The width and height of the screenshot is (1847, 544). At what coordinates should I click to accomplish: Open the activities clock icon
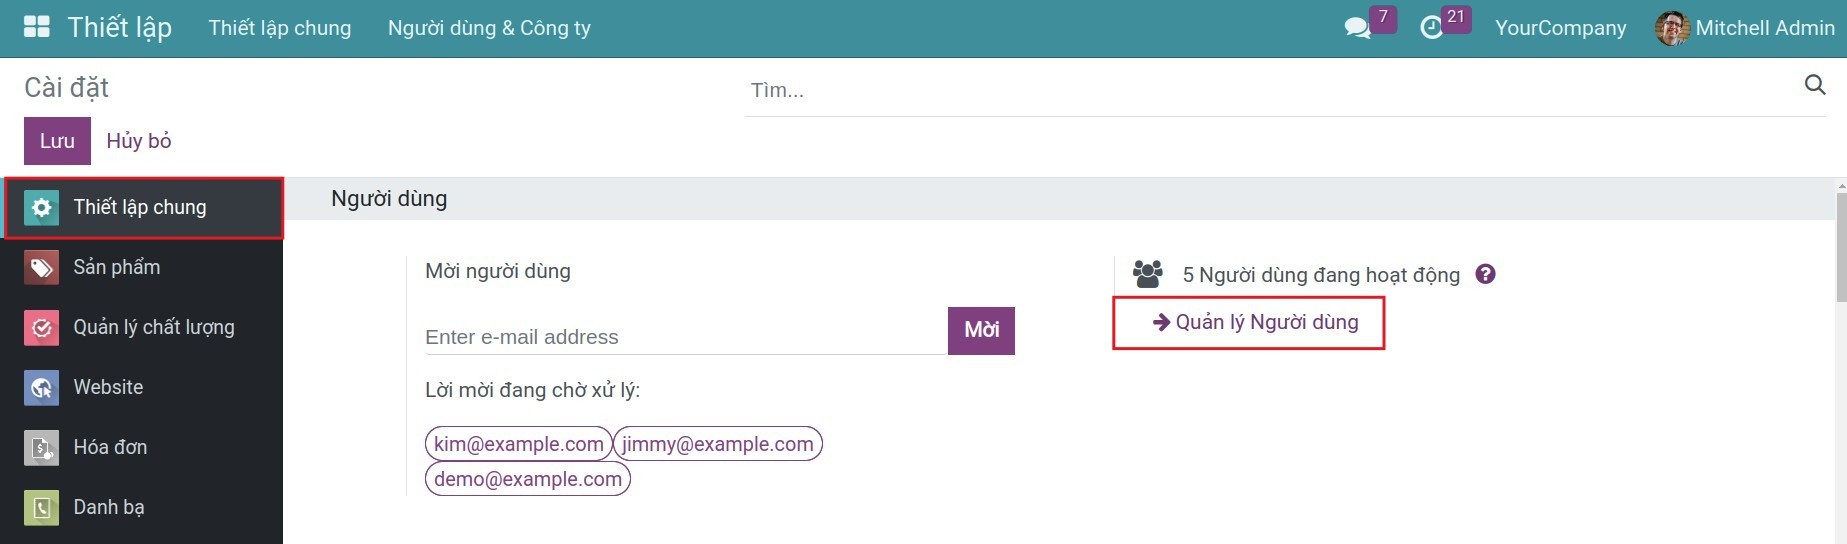point(1431,28)
